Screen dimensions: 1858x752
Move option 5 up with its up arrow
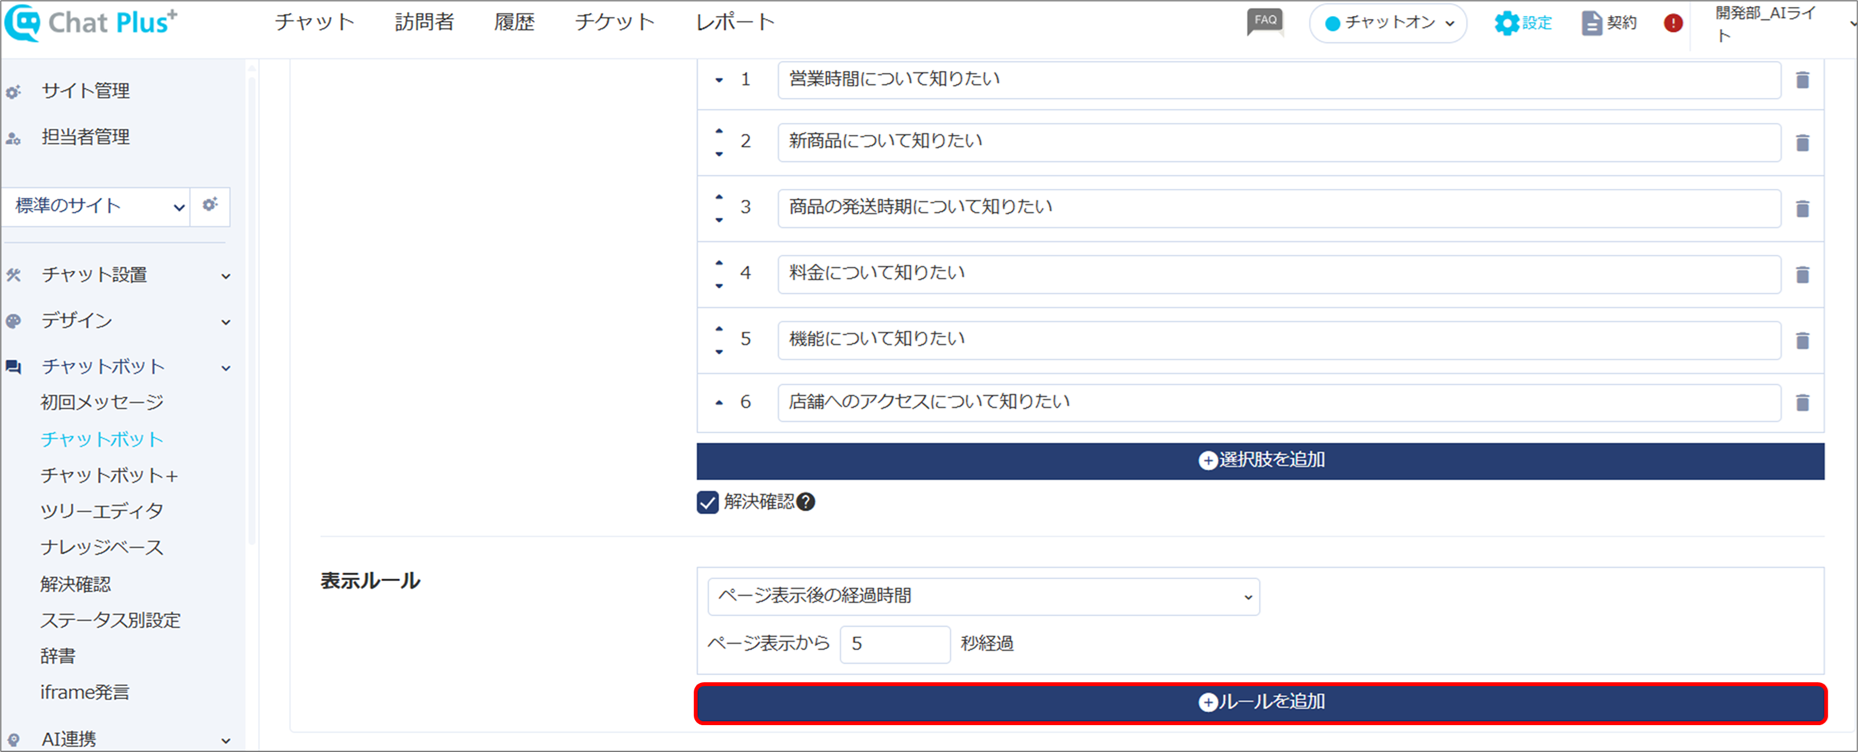719,329
